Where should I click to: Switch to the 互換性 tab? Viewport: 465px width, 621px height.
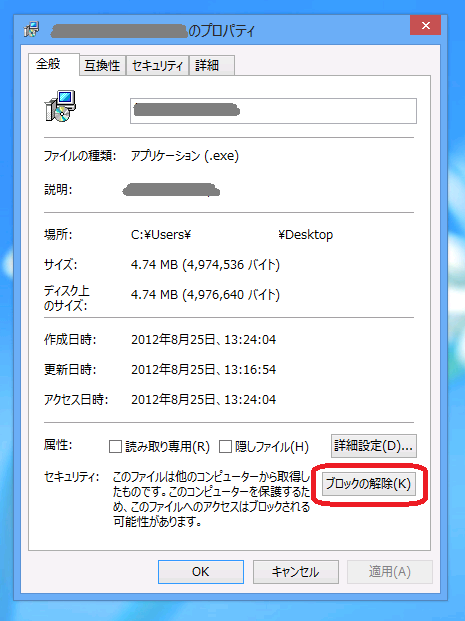click(102, 65)
